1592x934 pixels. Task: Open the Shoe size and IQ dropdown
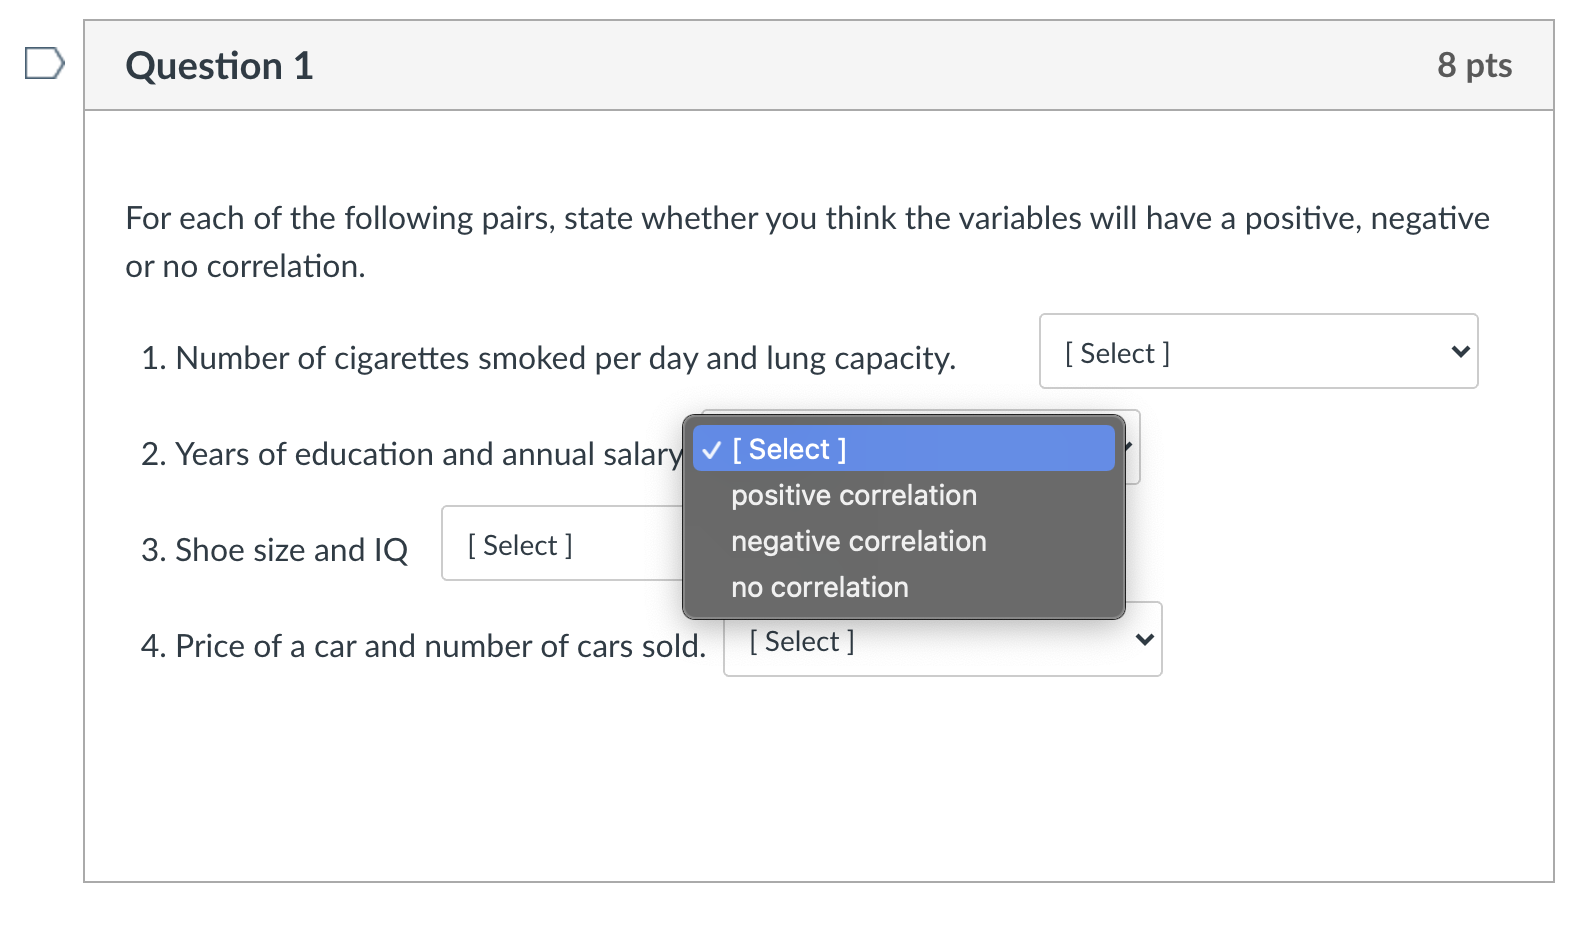(560, 544)
